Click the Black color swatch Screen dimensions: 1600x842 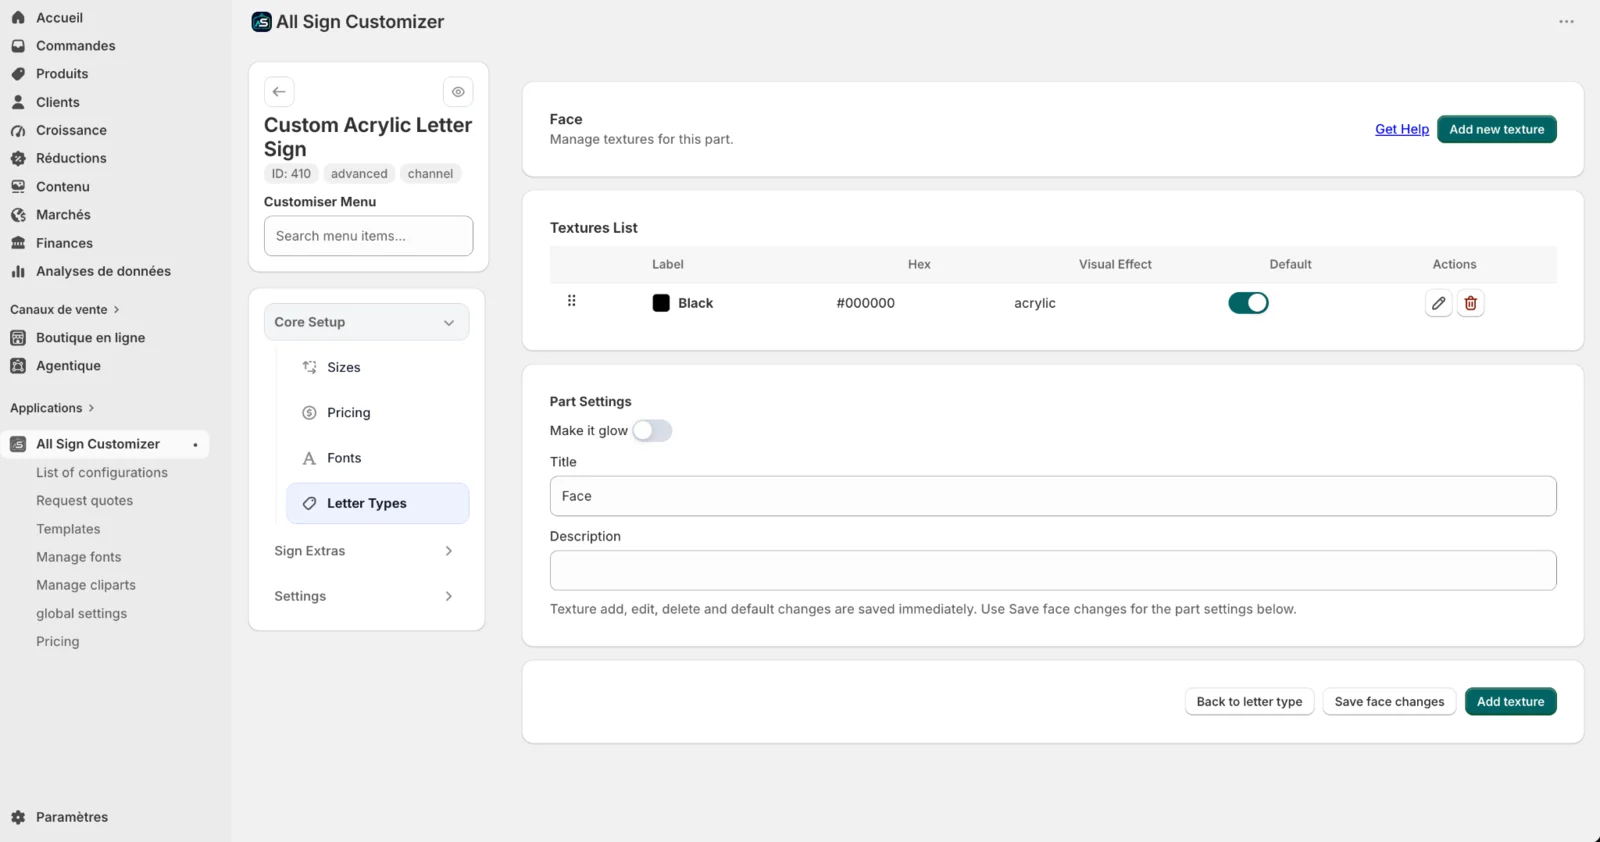661,303
